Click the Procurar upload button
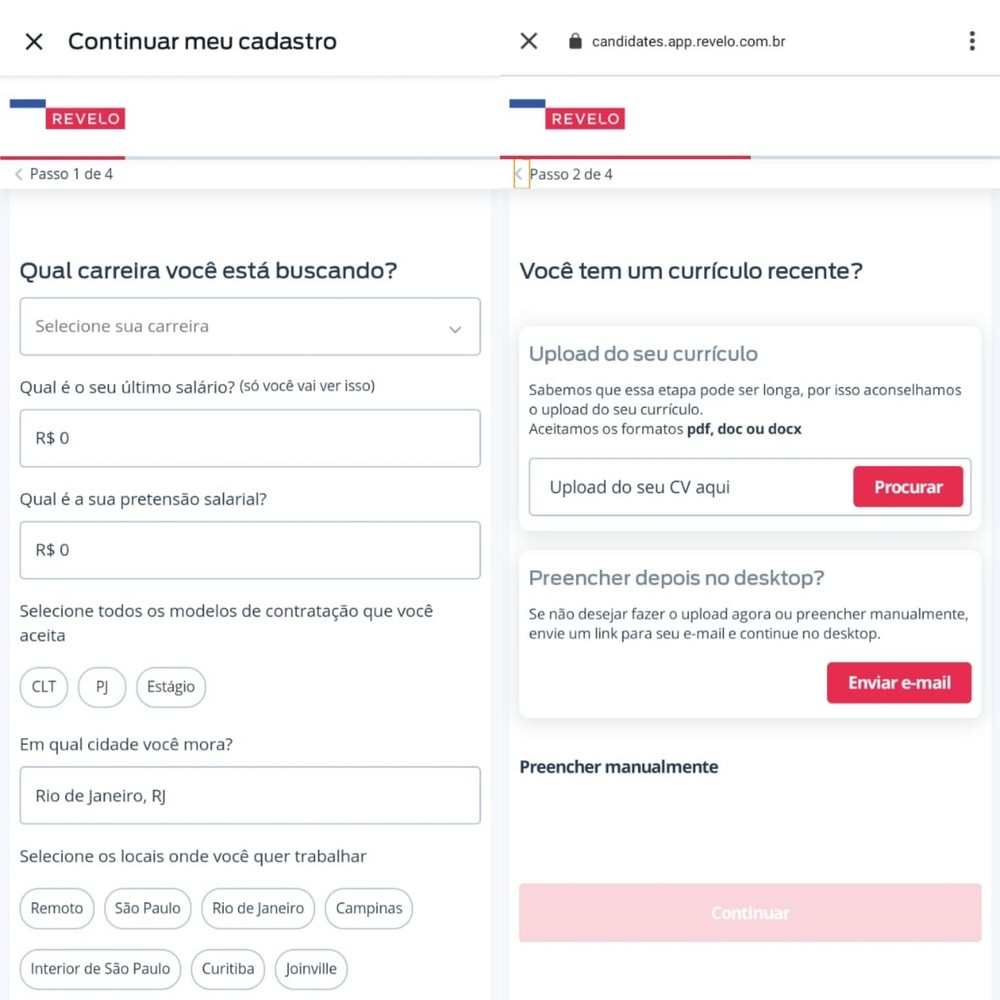 (x=908, y=487)
